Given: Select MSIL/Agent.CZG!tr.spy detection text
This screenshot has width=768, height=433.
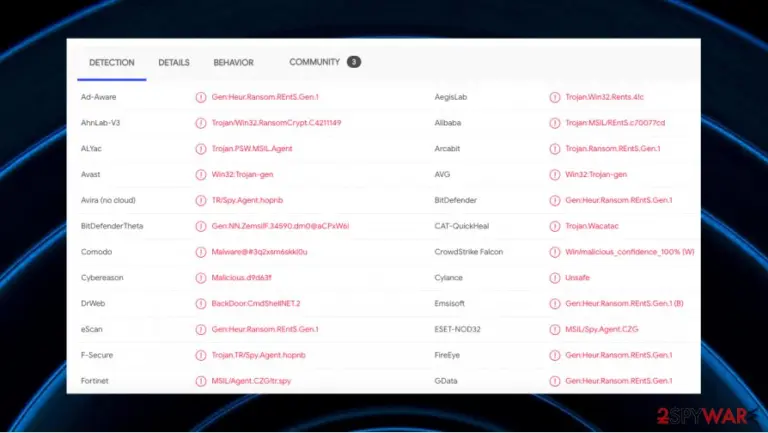Looking at the screenshot, I should [251, 381].
